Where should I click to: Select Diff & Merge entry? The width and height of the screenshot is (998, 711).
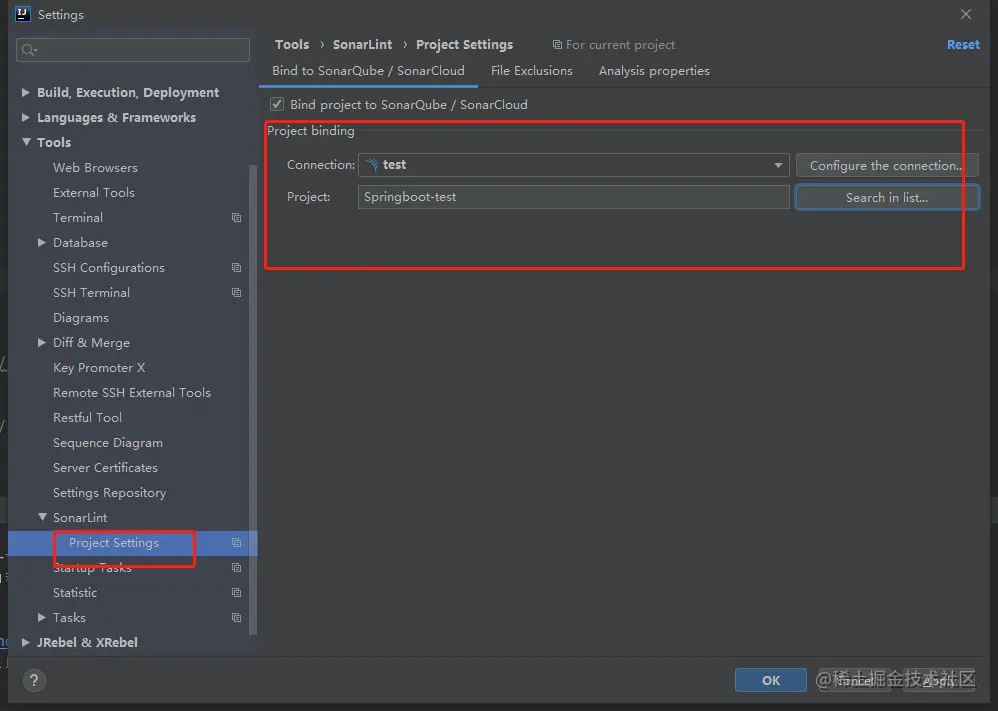[x=92, y=342]
